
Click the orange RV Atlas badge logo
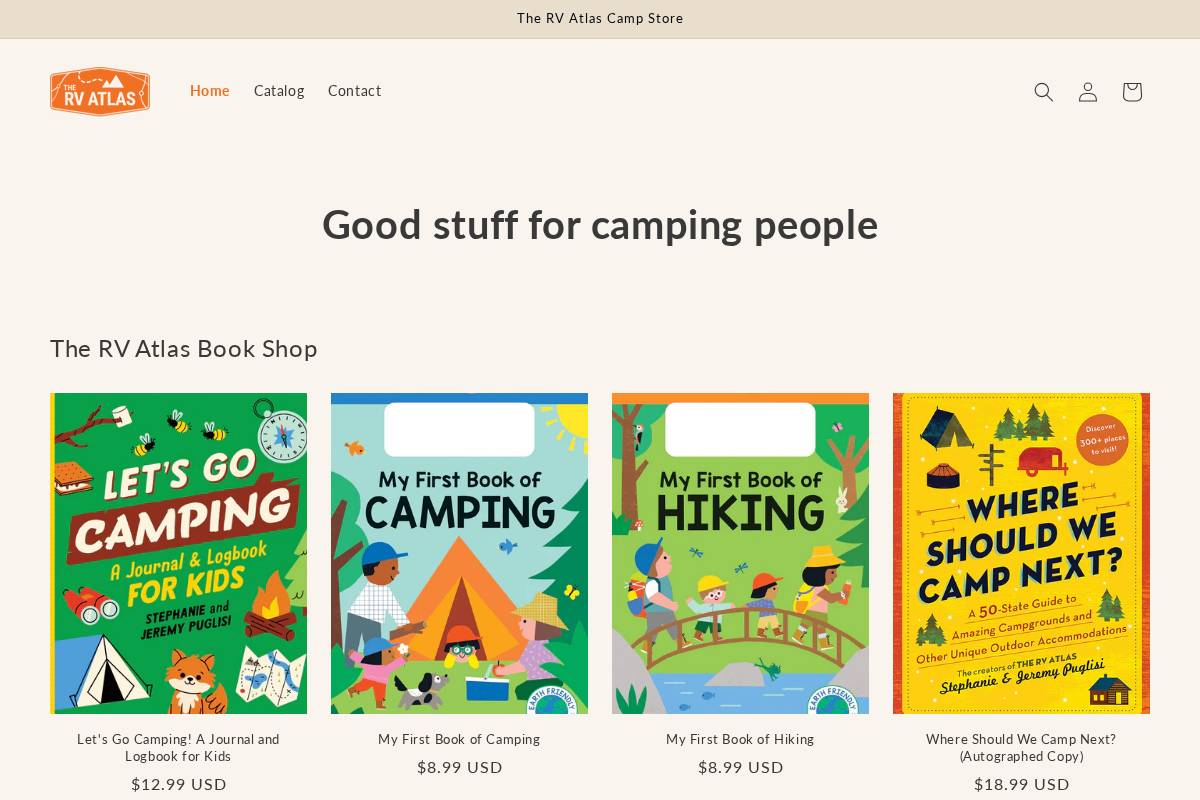coord(100,91)
